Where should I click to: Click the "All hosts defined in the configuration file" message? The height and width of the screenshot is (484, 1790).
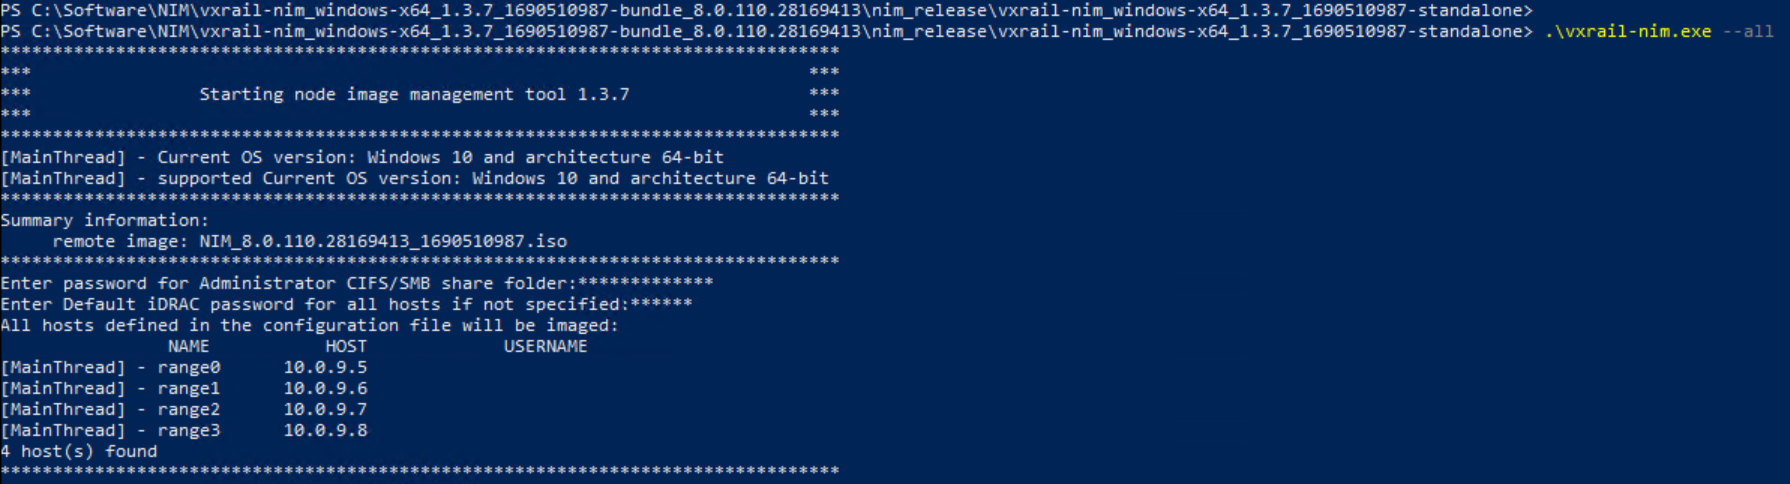309,325
